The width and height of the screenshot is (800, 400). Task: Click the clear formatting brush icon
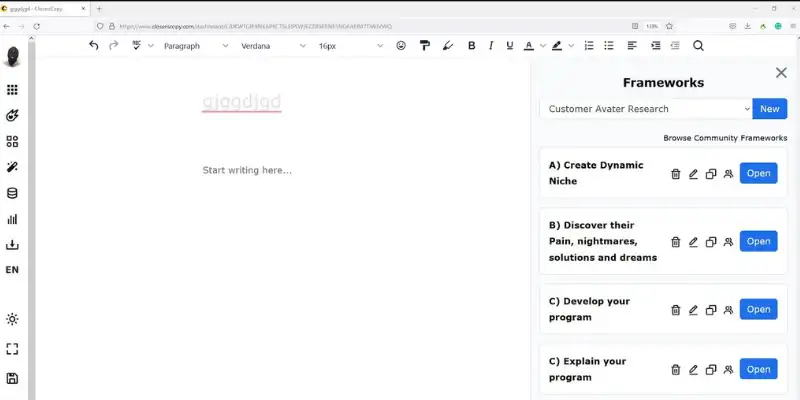tap(447, 45)
